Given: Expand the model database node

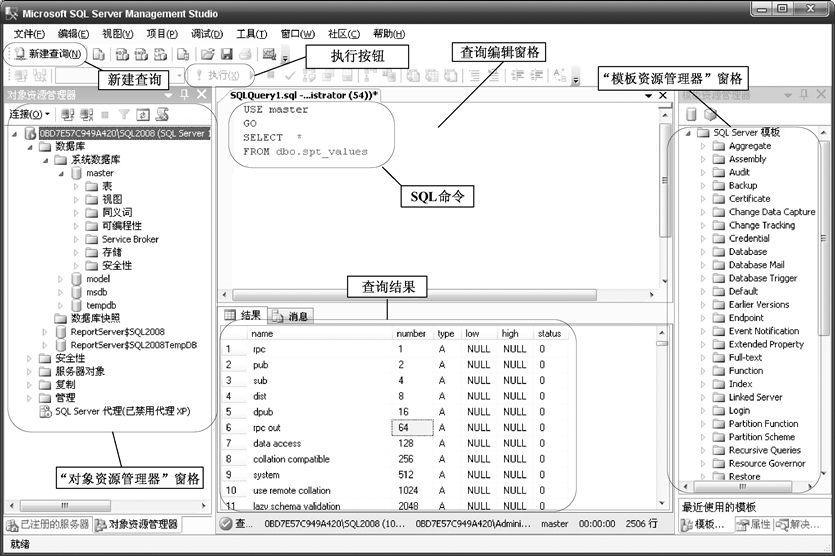Looking at the screenshot, I should point(60,279).
